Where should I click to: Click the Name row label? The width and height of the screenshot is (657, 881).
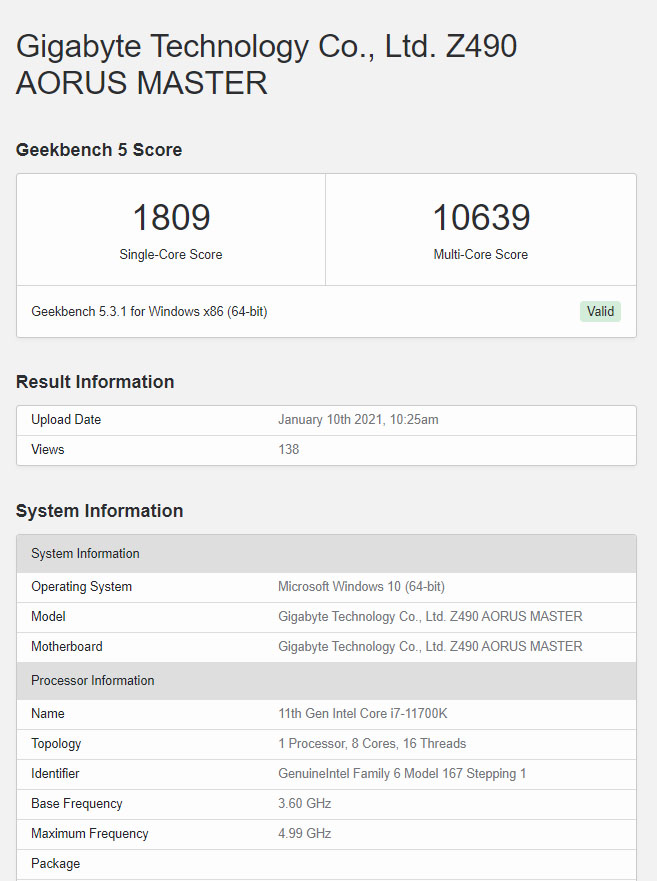[48, 714]
